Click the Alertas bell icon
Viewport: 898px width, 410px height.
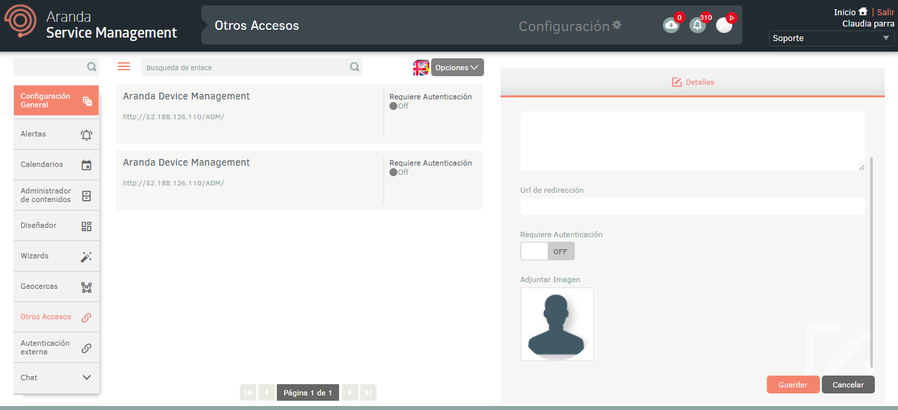pos(86,135)
